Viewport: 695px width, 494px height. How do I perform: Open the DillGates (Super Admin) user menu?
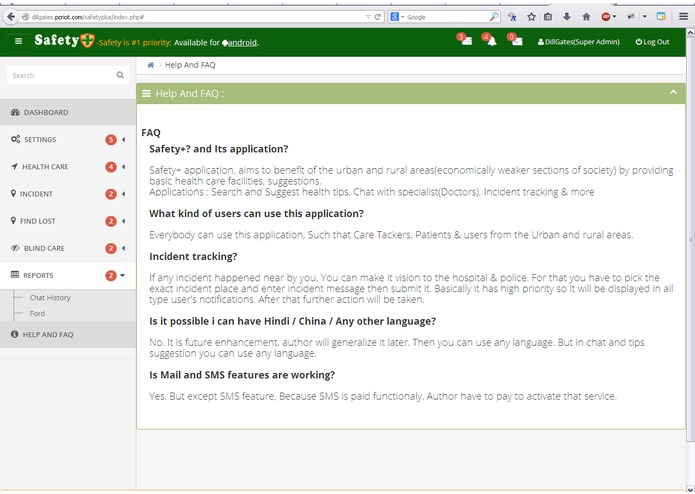click(578, 42)
